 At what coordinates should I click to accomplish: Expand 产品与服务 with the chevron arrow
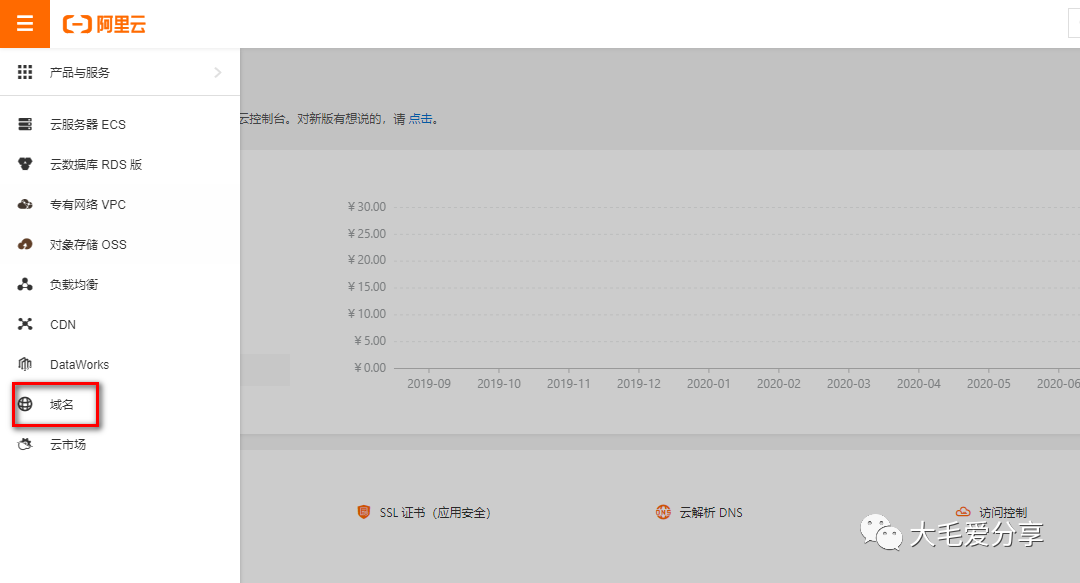pyautogui.click(x=218, y=72)
